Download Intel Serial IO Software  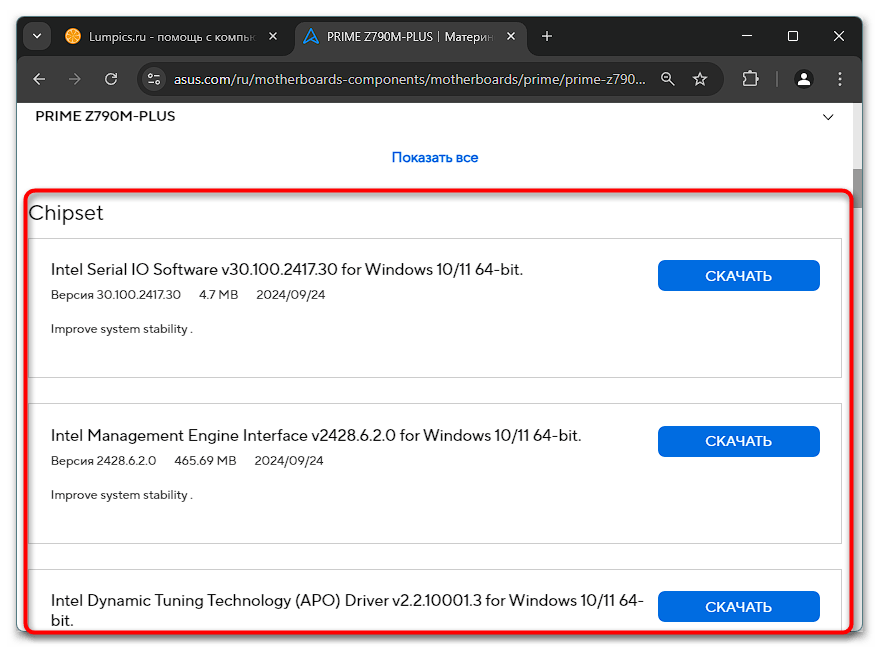738,275
